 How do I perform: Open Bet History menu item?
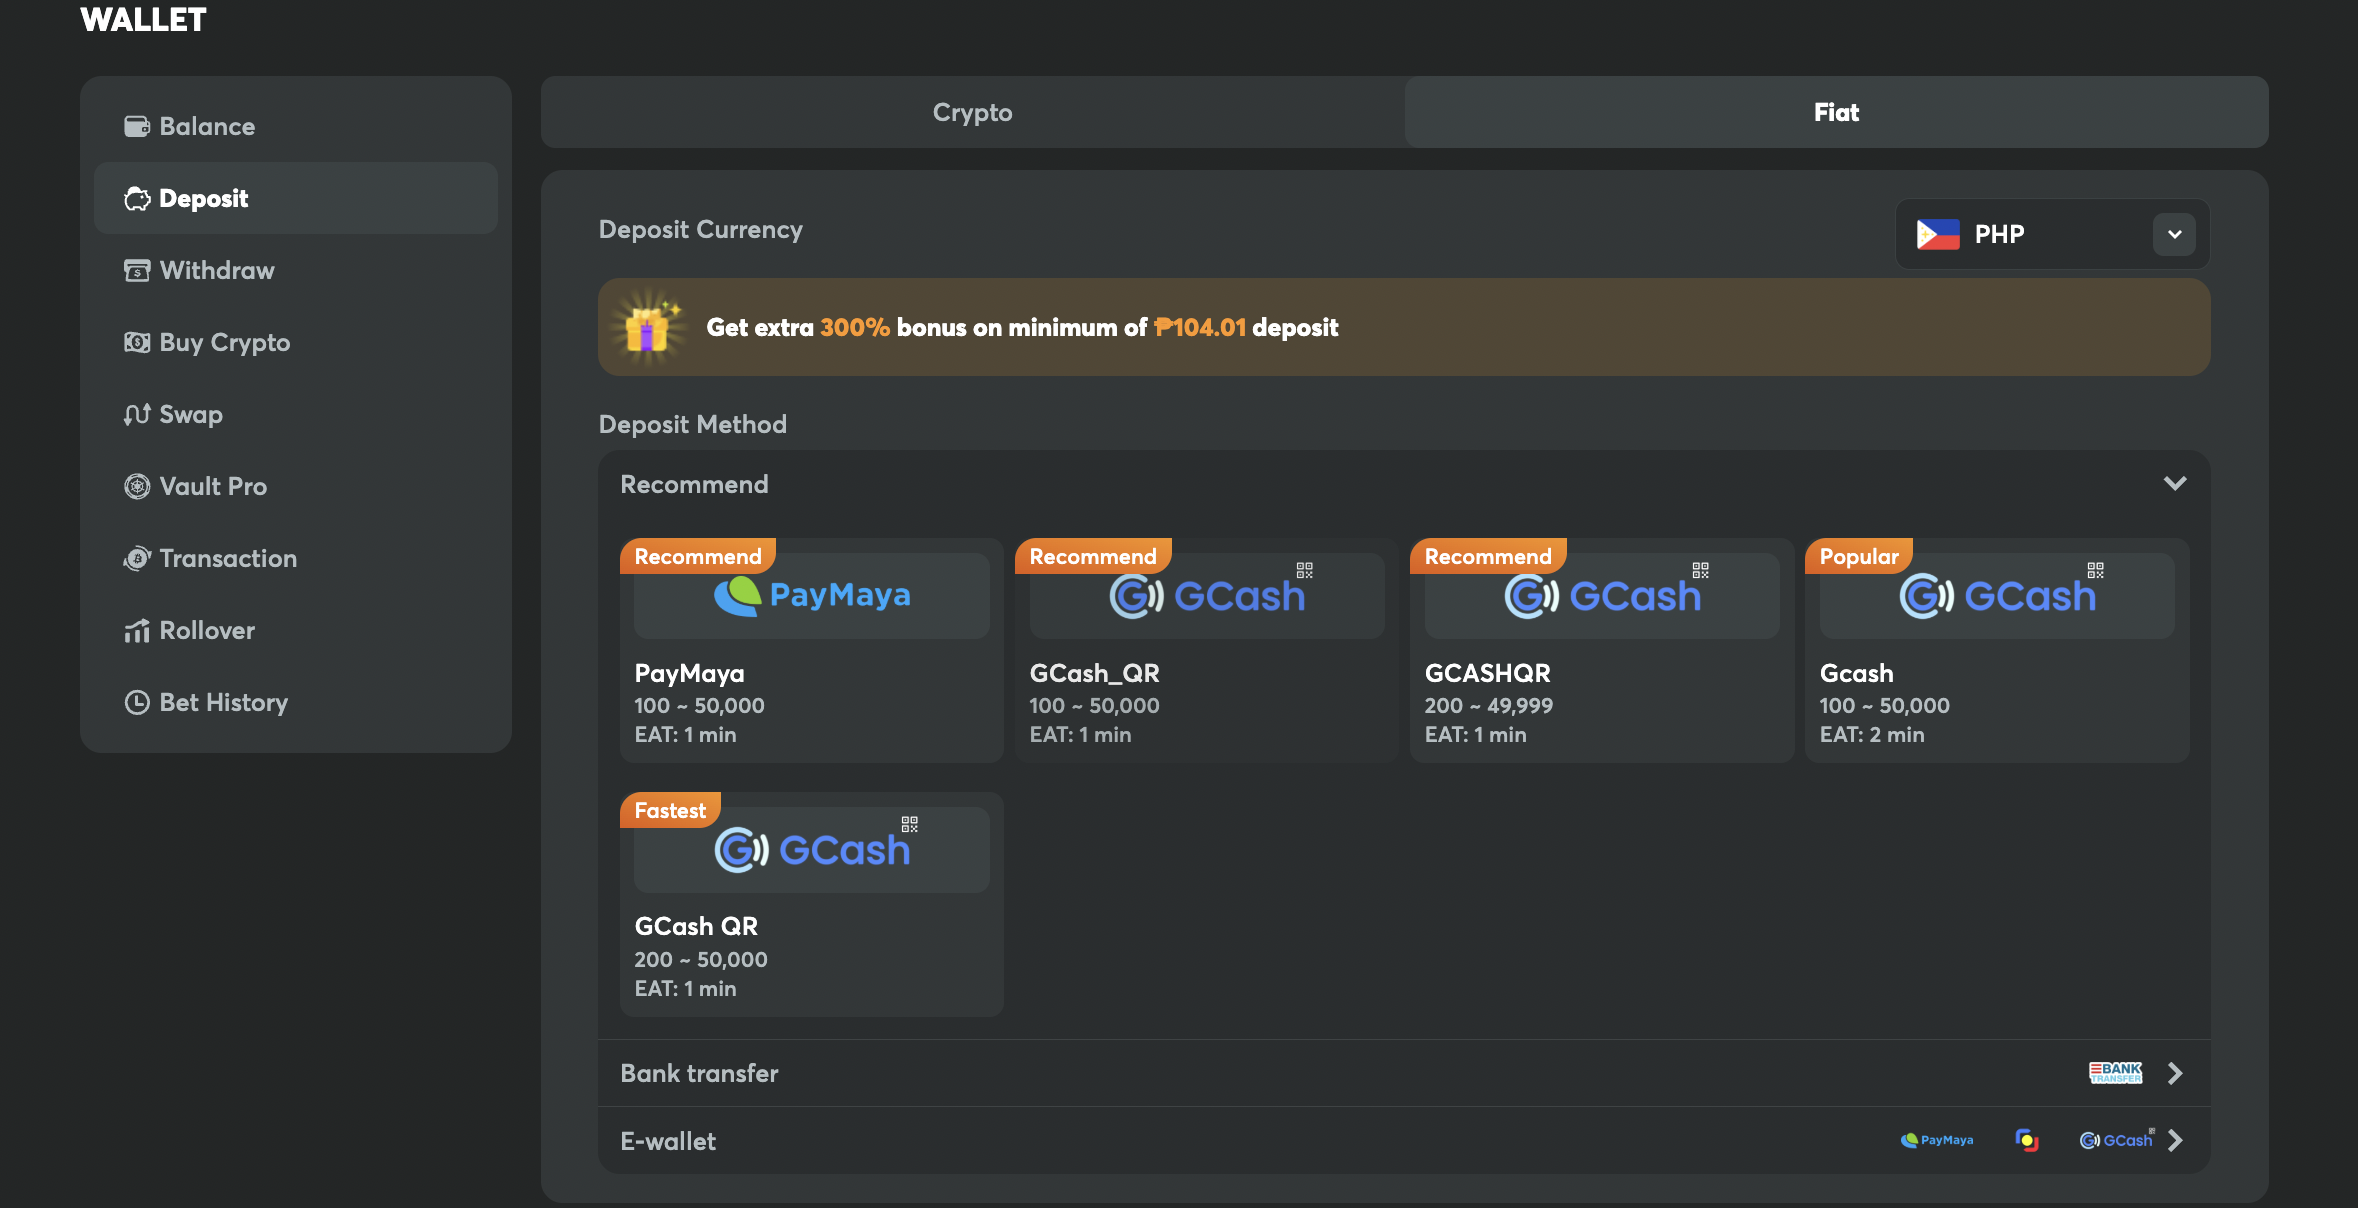(296, 702)
